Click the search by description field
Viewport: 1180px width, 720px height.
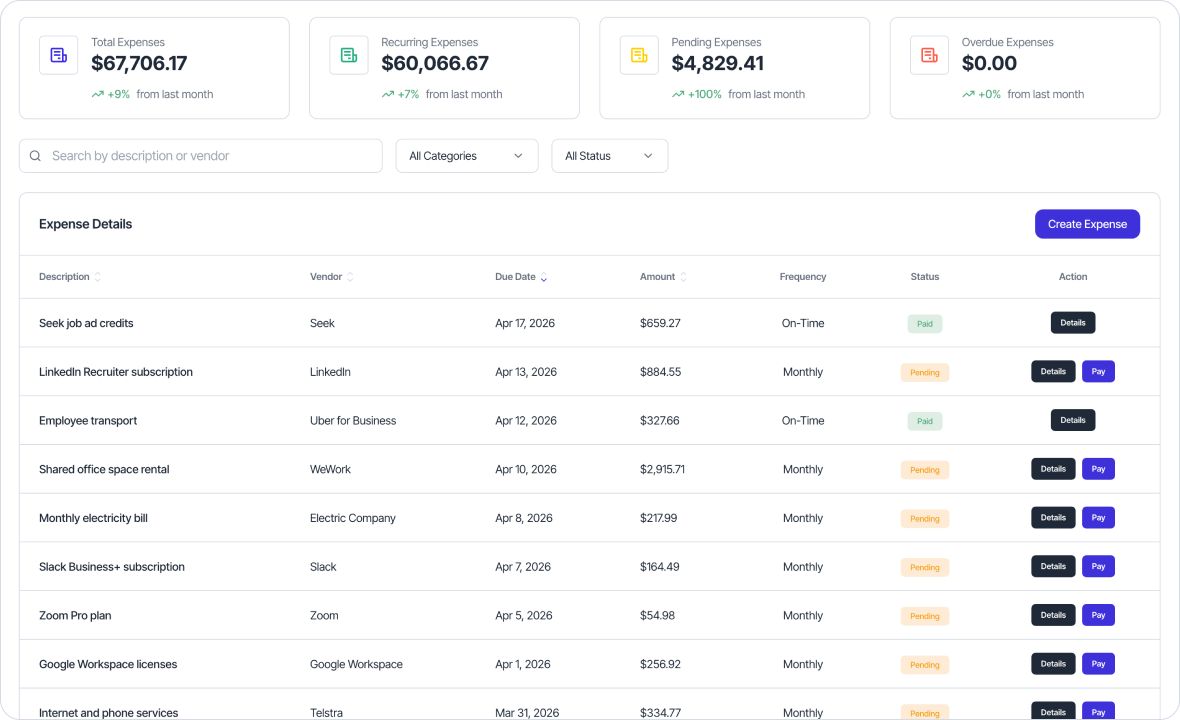(x=200, y=156)
